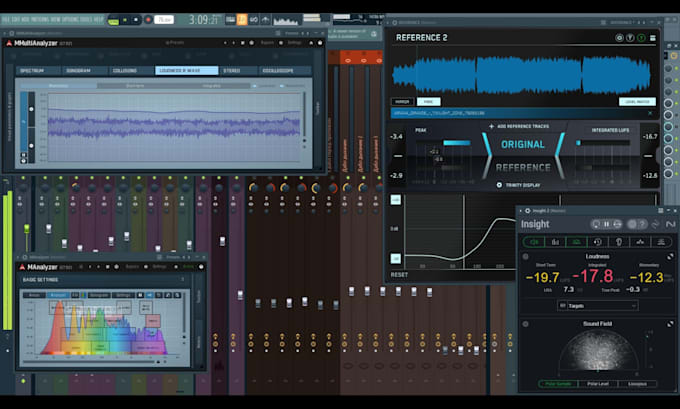Image resolution: width=680 pixels, height=409 pixels.
Task: Click the MAnalyzer spectrum graph
Action: click(102, 328)
